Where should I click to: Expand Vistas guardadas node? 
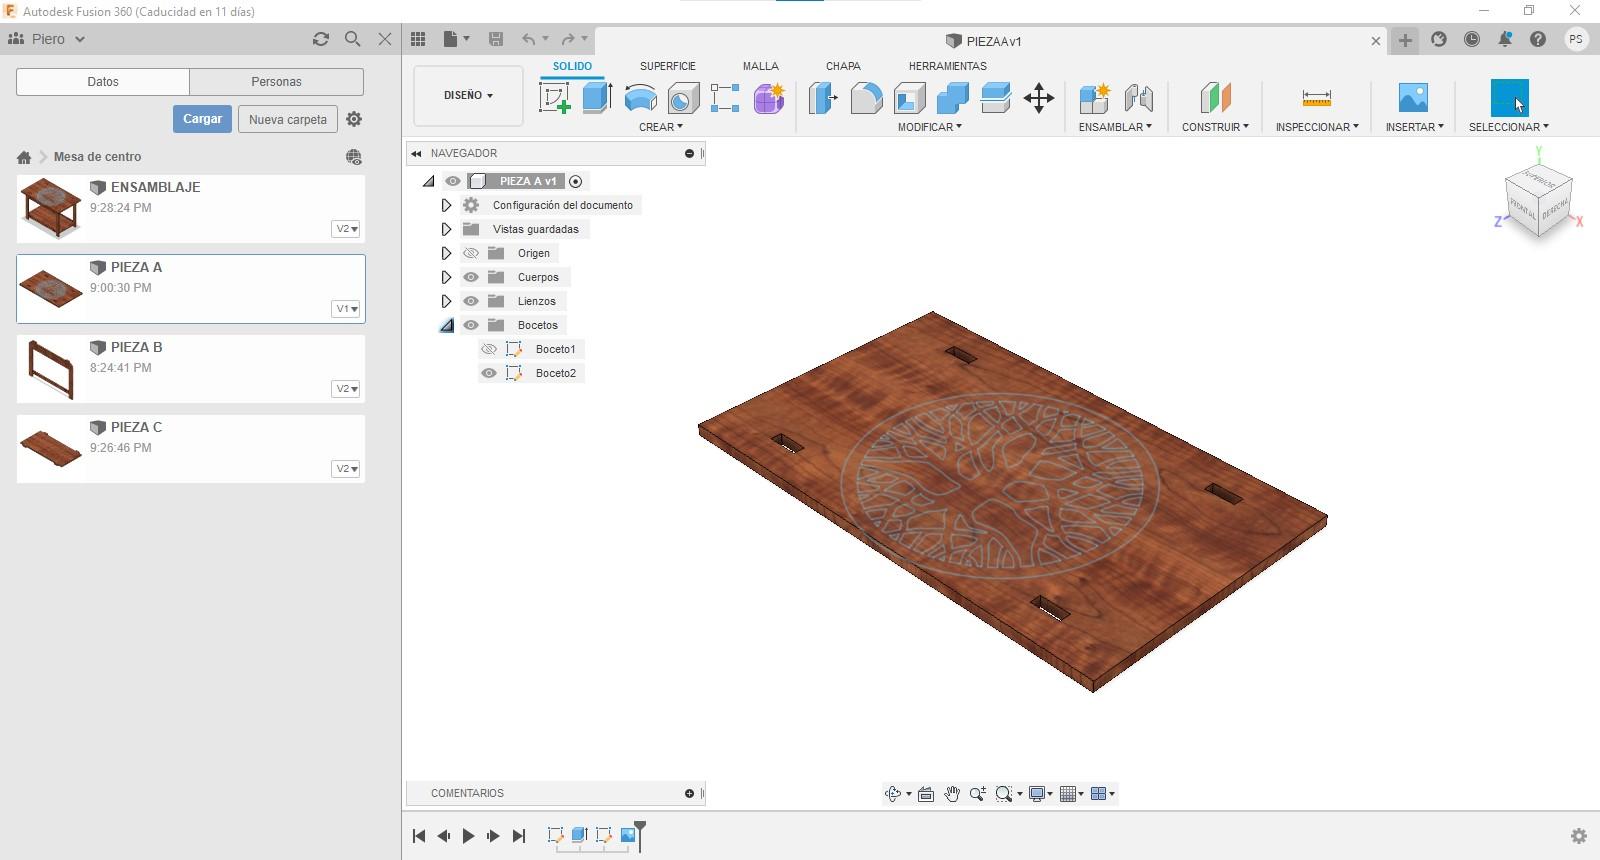tap(446, 229)
